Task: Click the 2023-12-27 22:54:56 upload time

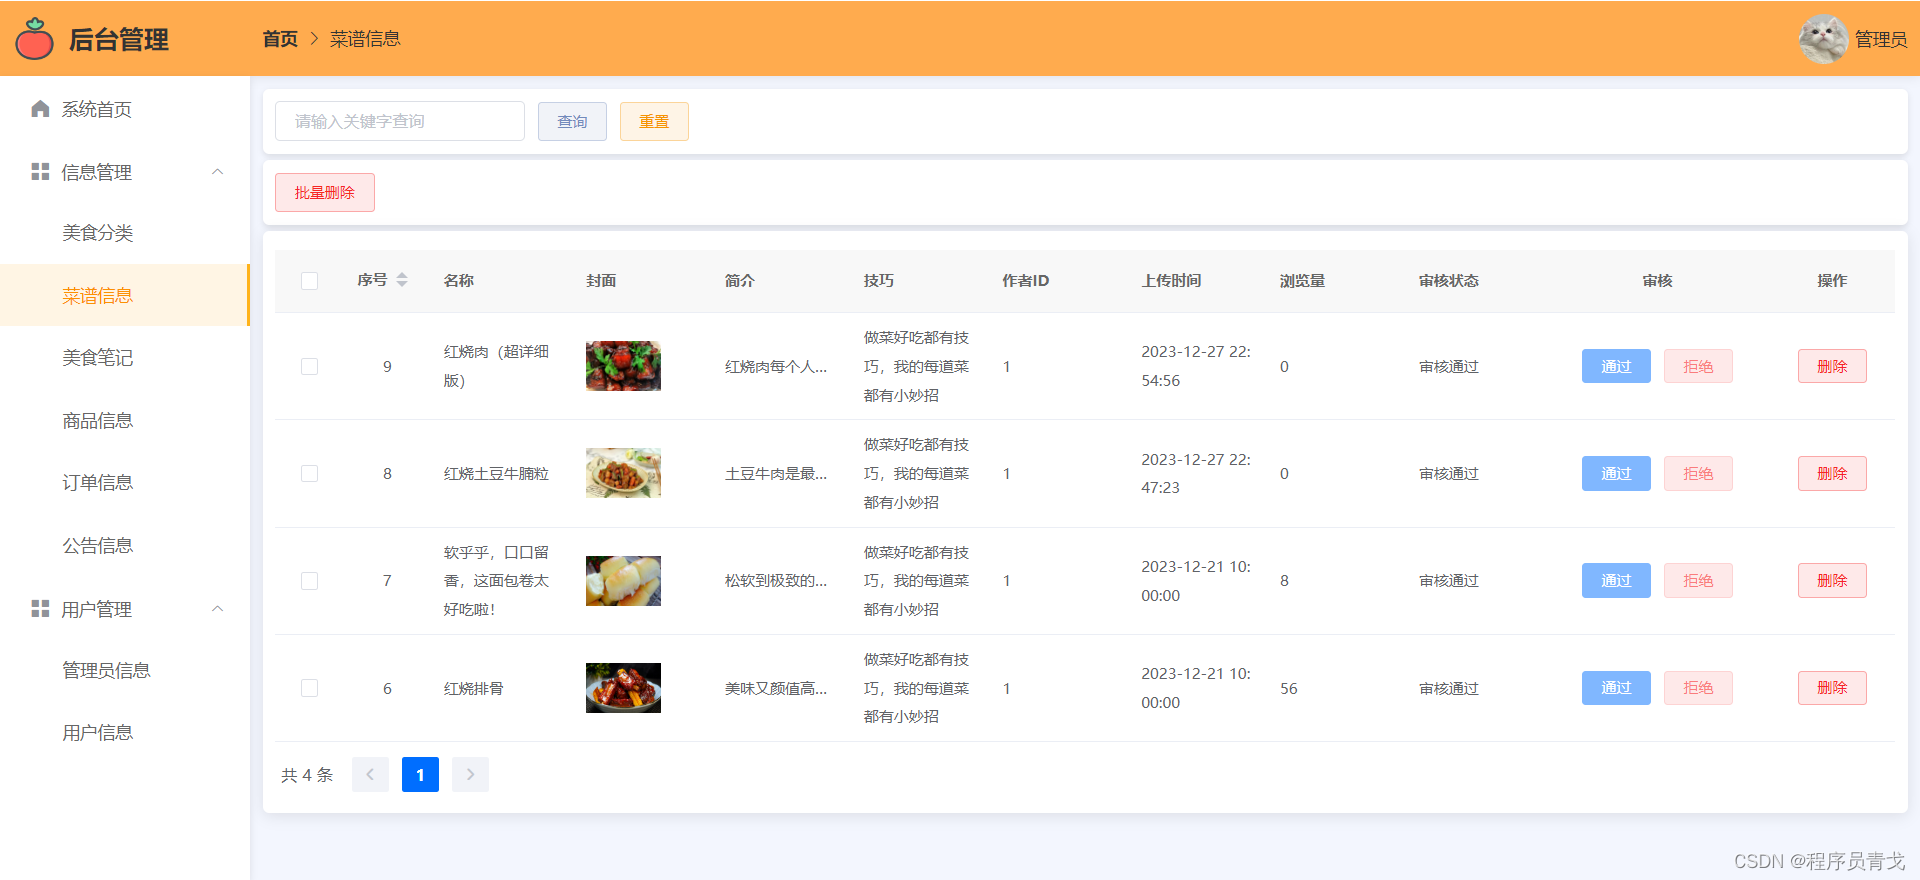Action: click(1196, 366)
